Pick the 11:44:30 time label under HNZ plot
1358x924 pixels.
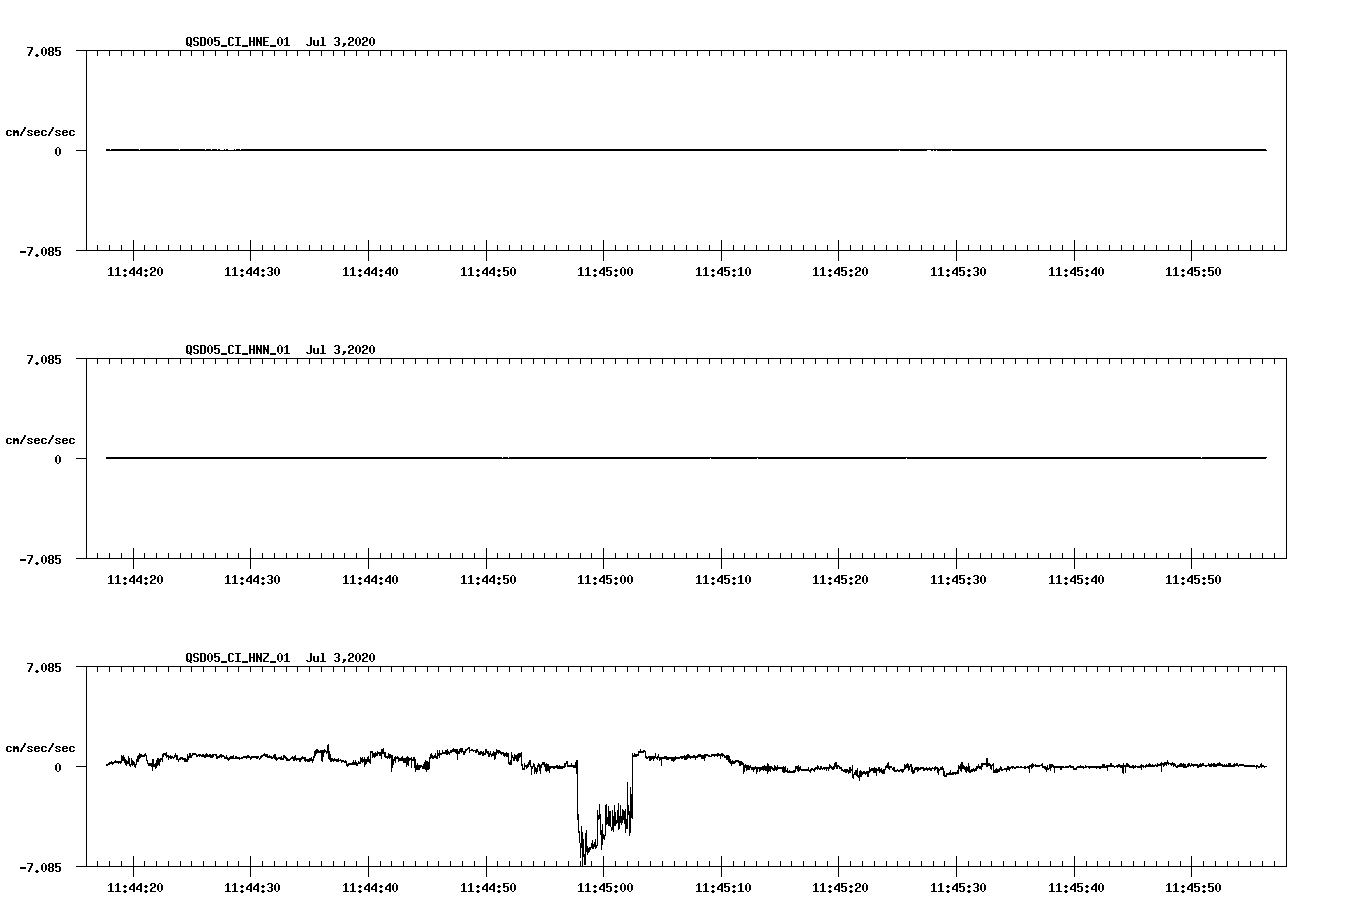coord(252,888)
